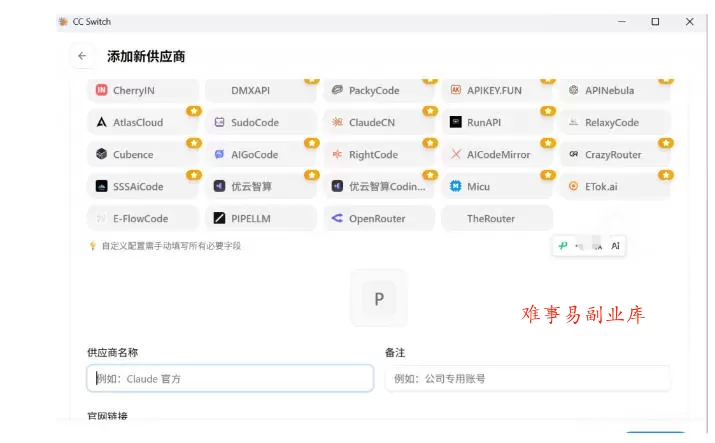Choose AtlasCloud provider preset
Image resolution: width=715 pixels, height=443 pixels.
[x=143, y=122]
